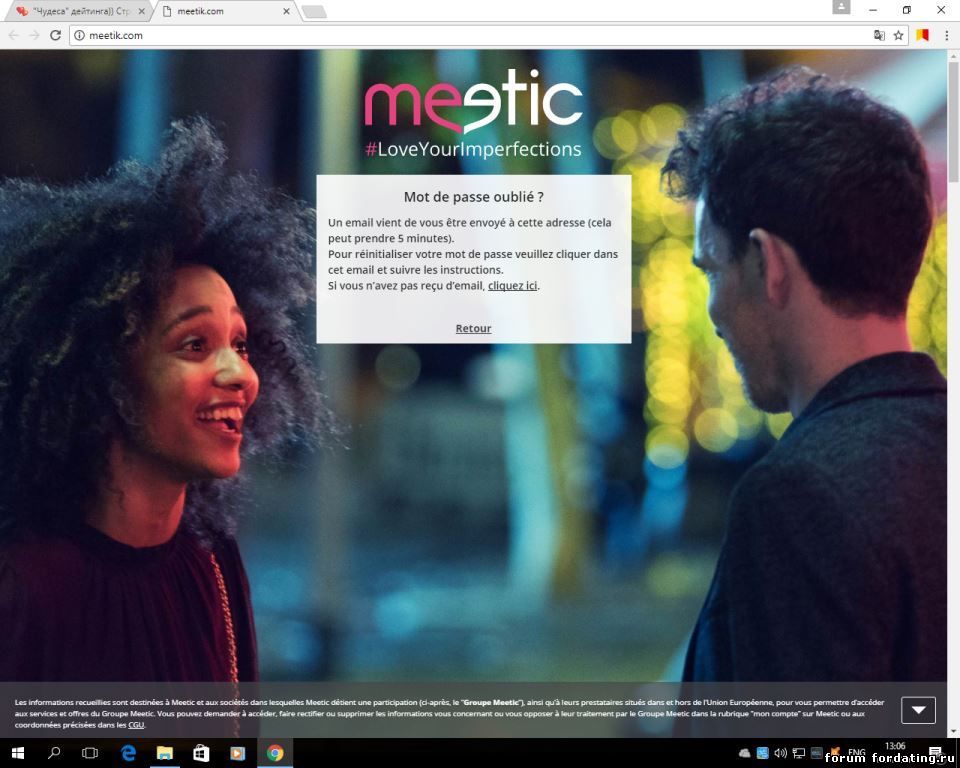Screen dimensions: 960x768
Task: Click the "Retour" link
Action: (x=473, y=328)
